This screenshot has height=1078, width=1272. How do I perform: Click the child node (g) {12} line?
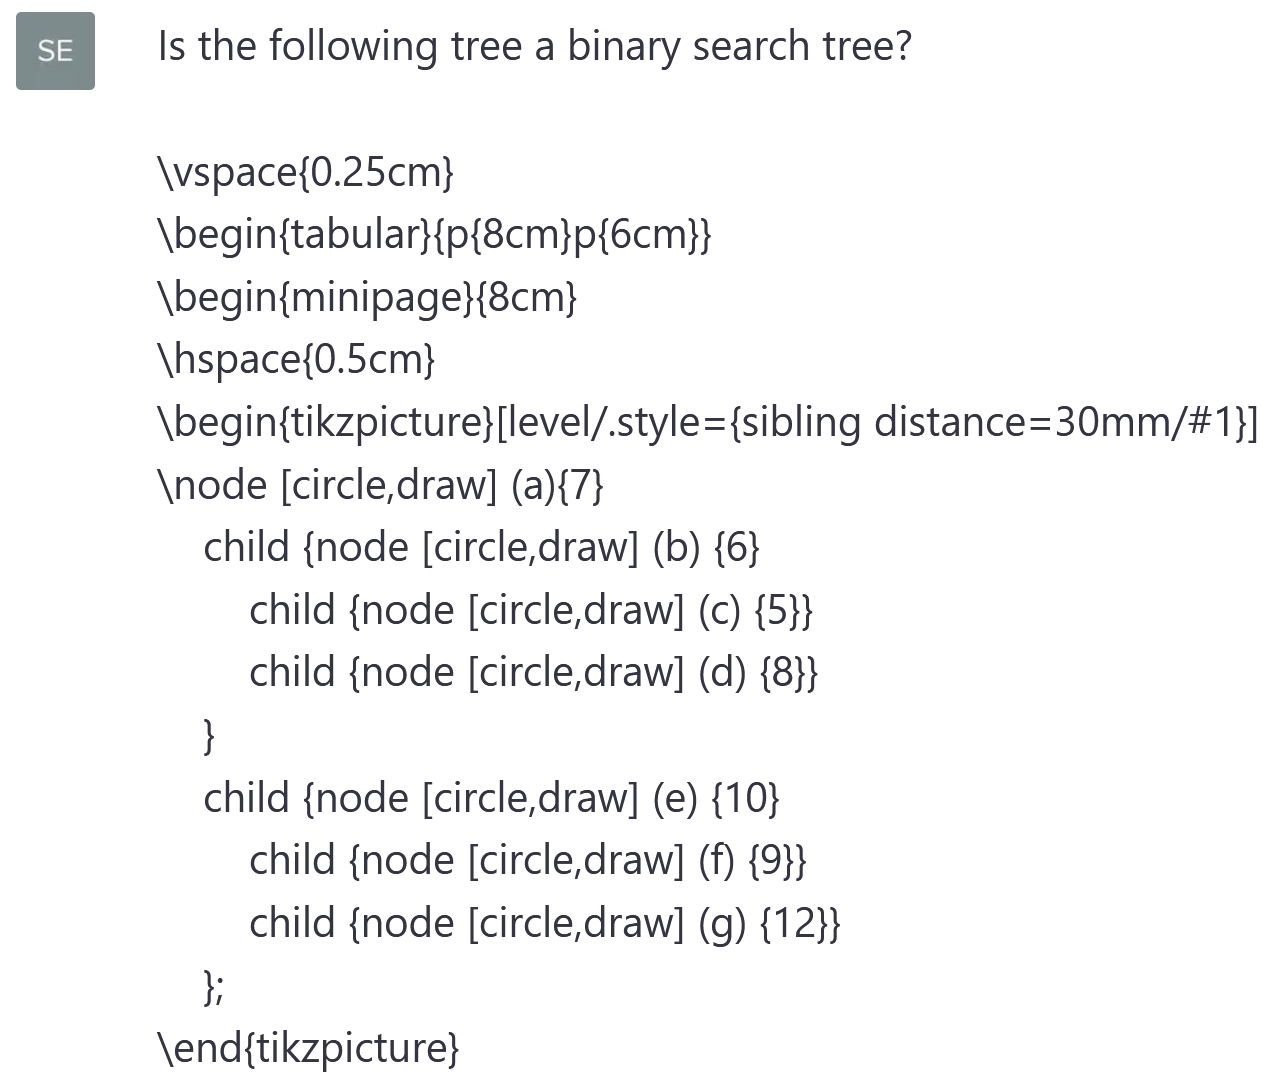544,923
